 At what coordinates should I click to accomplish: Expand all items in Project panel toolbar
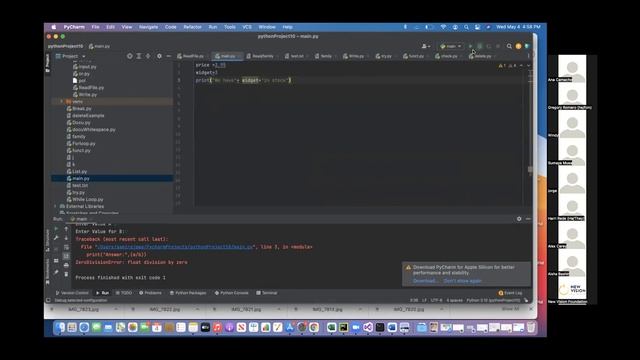(139, 56)
